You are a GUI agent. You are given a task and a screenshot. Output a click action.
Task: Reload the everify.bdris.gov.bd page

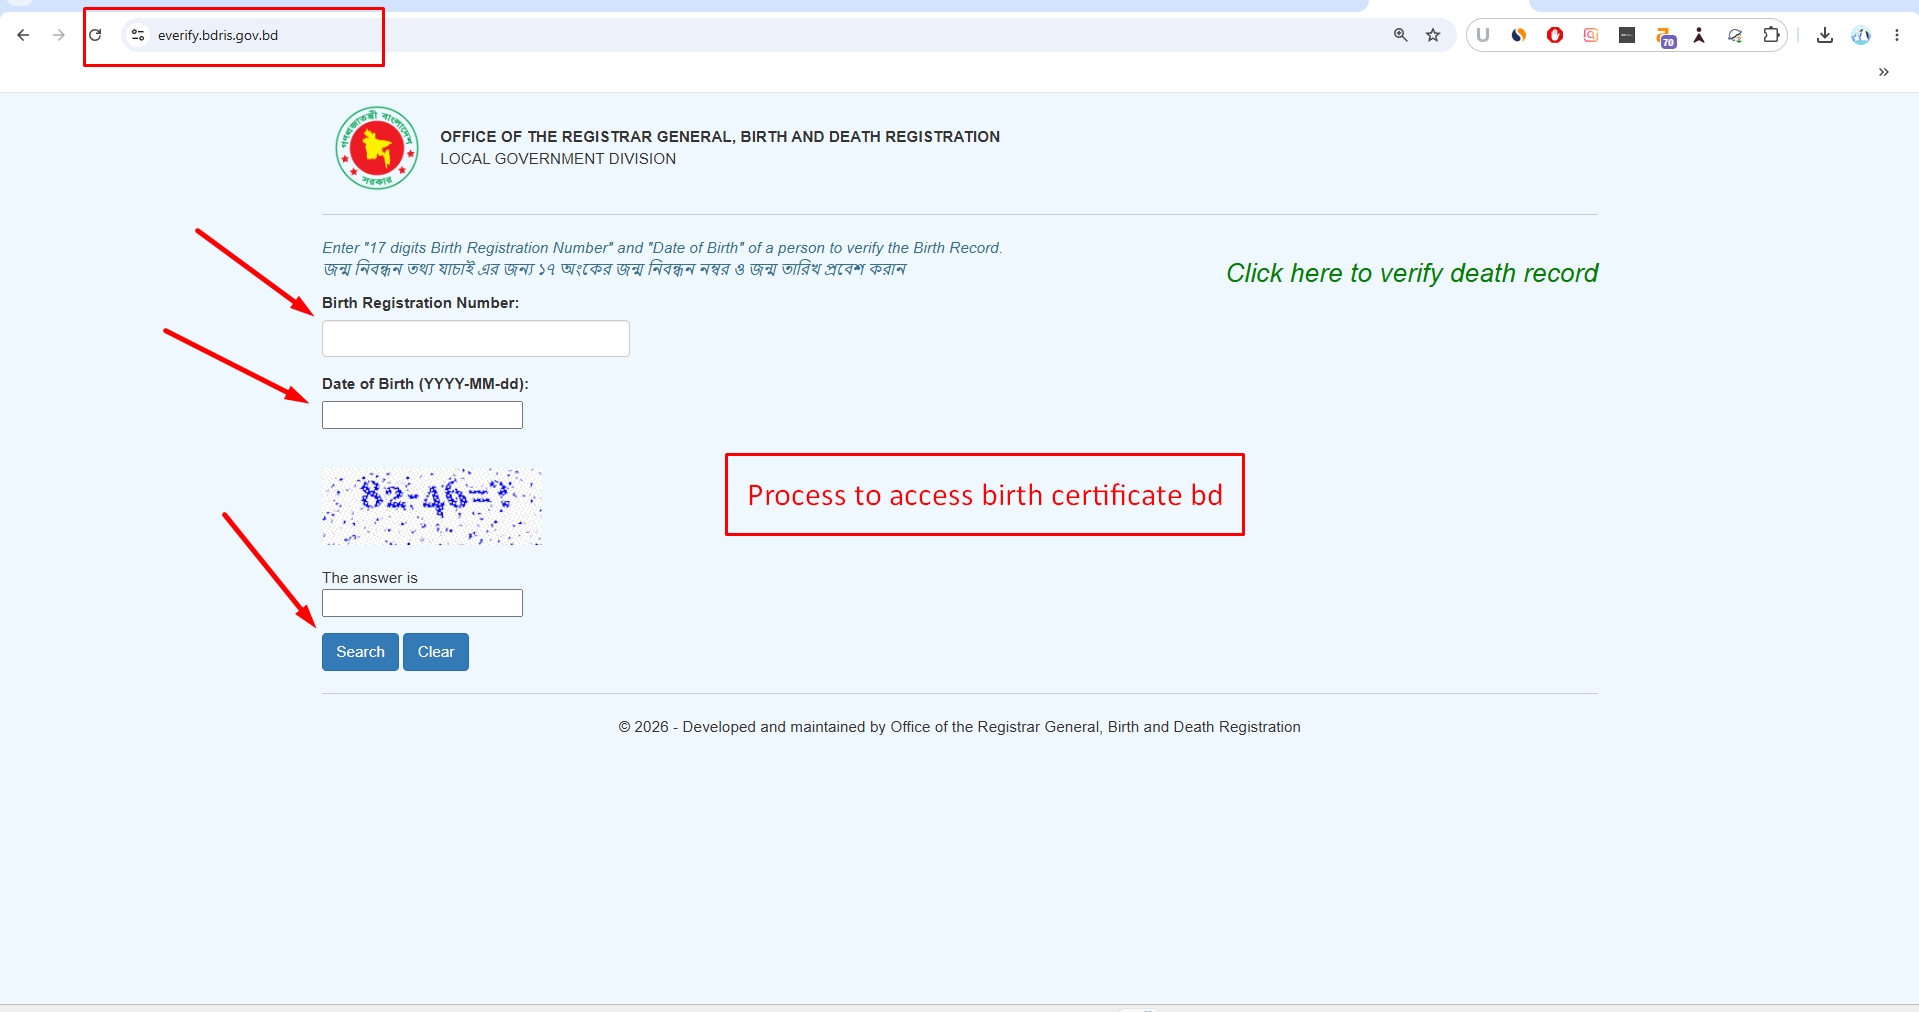[95, 35]
